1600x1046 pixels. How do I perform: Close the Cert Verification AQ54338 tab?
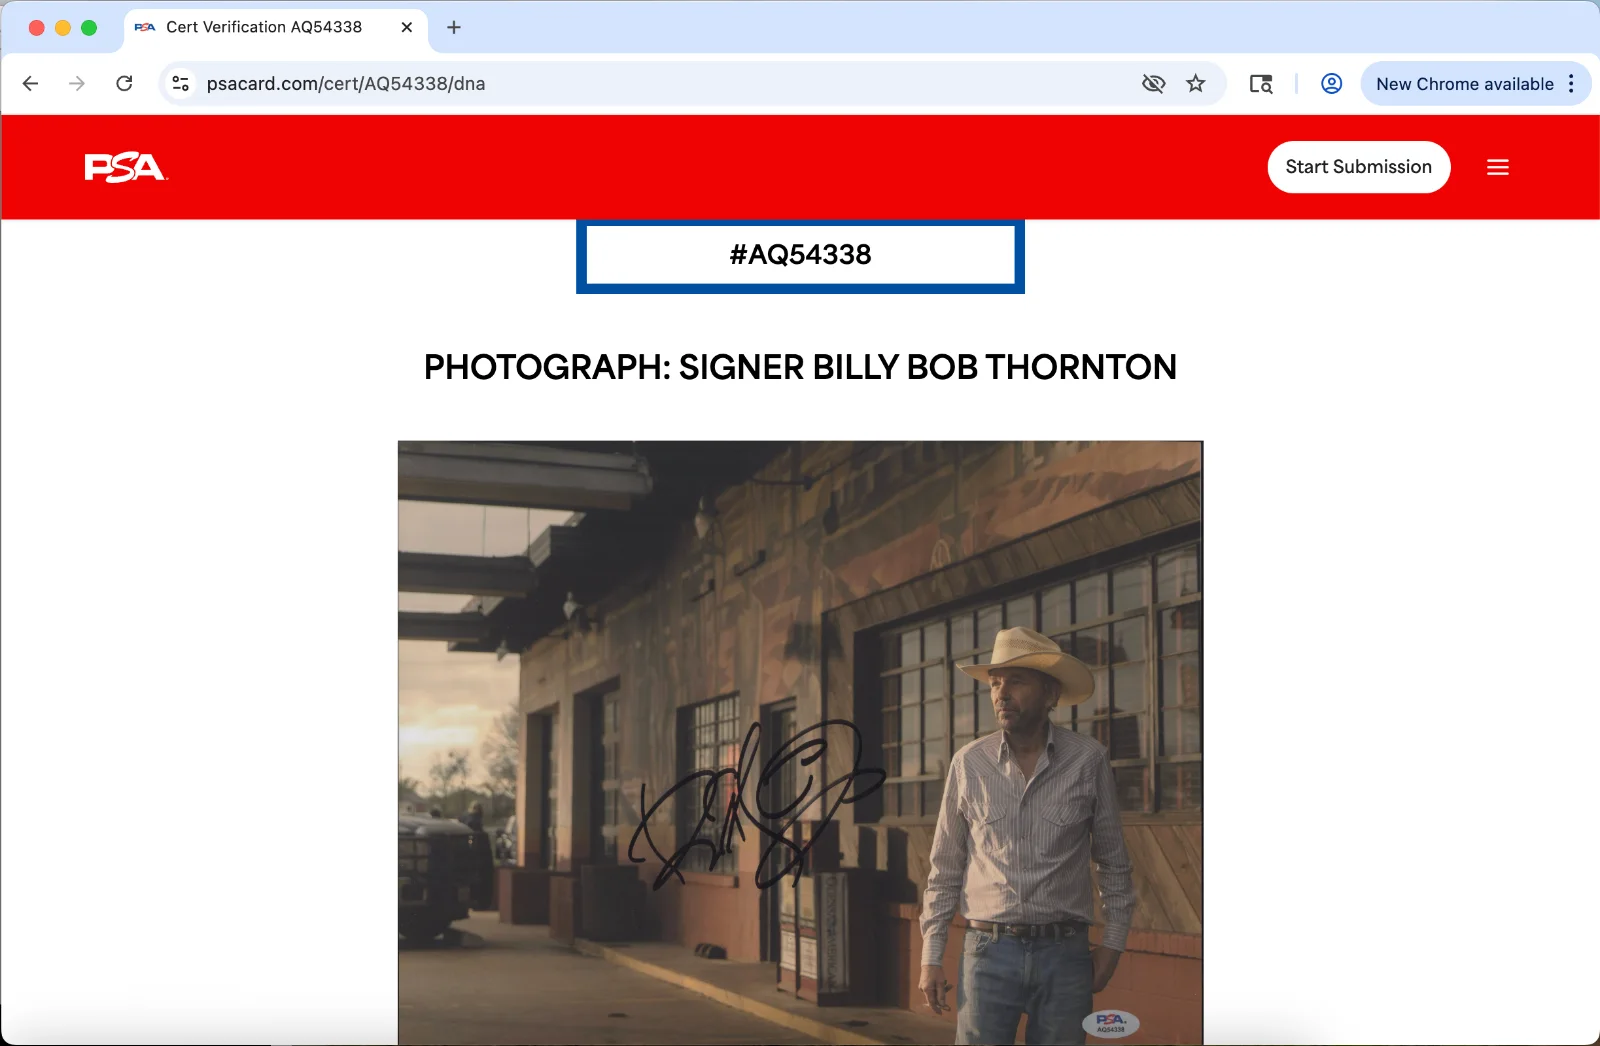pyautogui.click(x=407, y=28)
